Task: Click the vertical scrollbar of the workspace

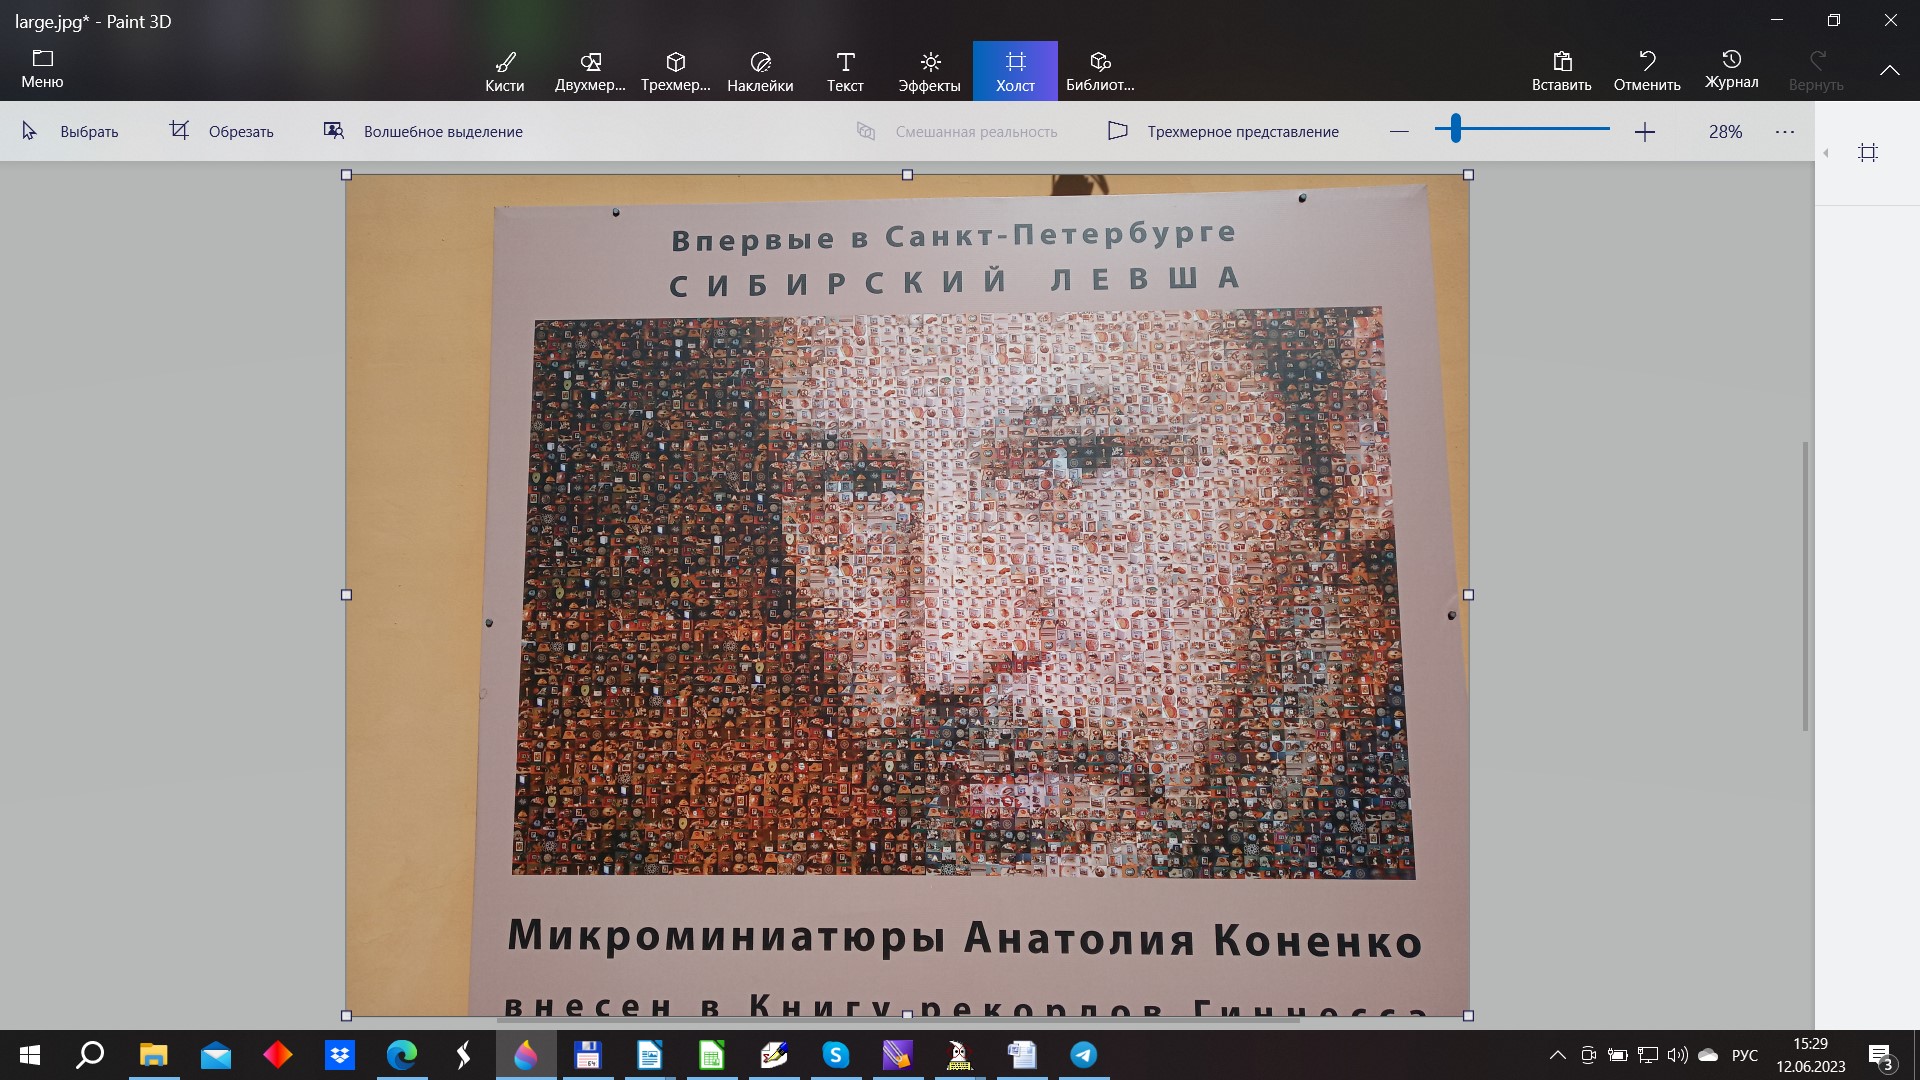Action: coord(1805,585)
